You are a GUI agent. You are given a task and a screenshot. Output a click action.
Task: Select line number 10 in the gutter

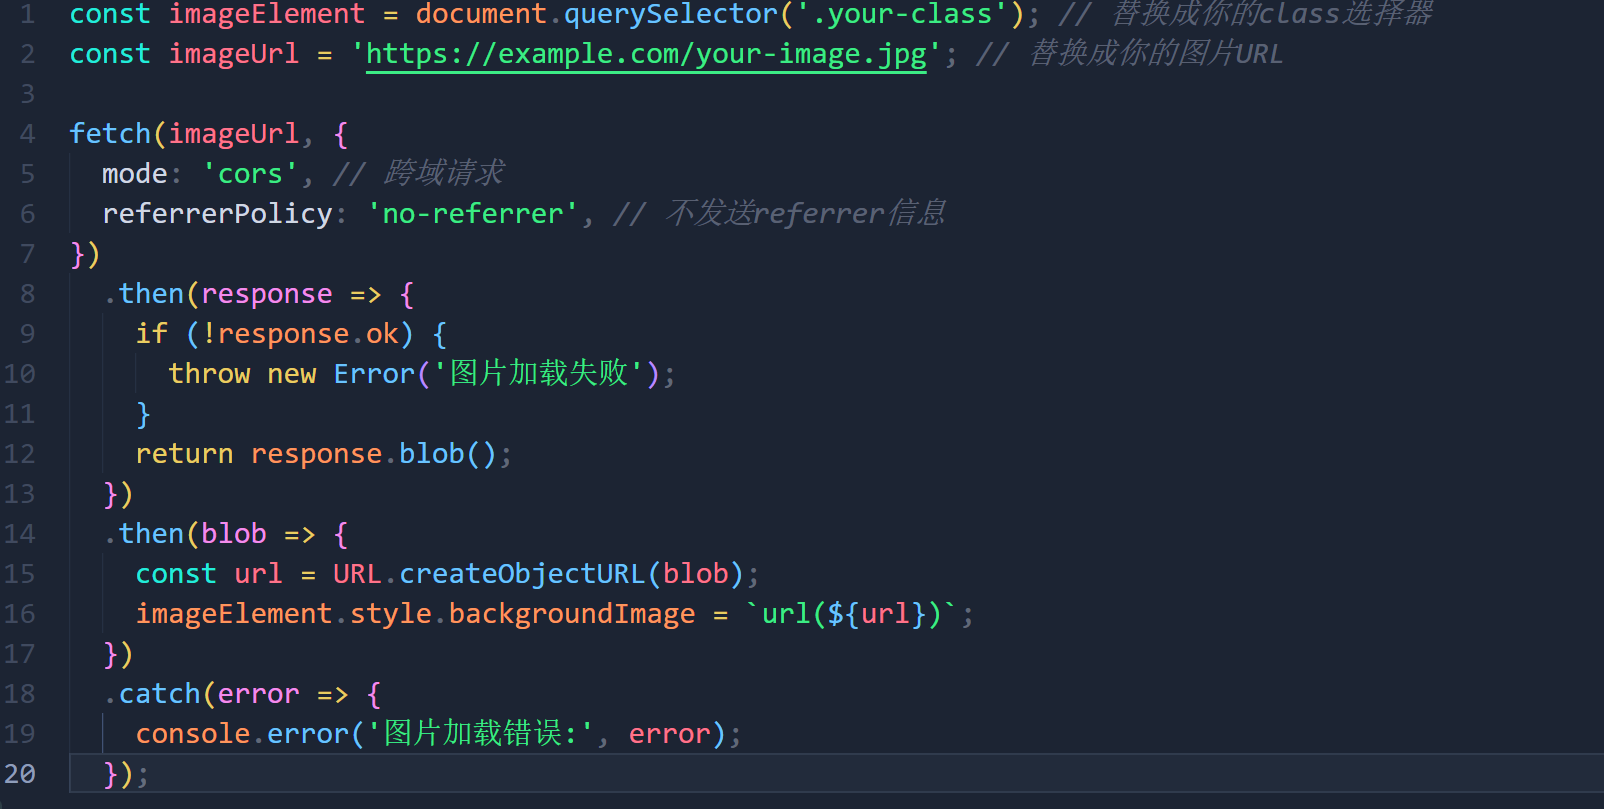click(20, 374)
